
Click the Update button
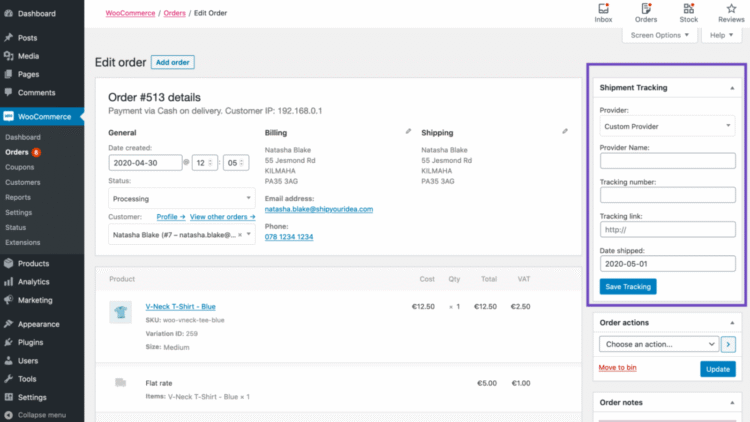pos(718,369)
